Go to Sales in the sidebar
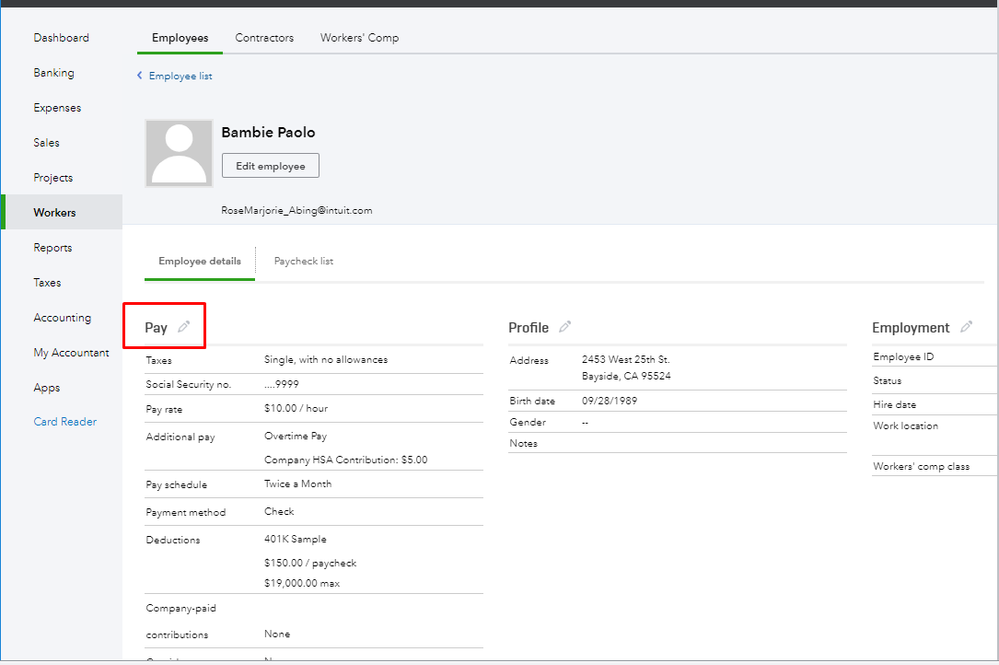Viewport: 999px width, 665px height. tap(47, 143)
